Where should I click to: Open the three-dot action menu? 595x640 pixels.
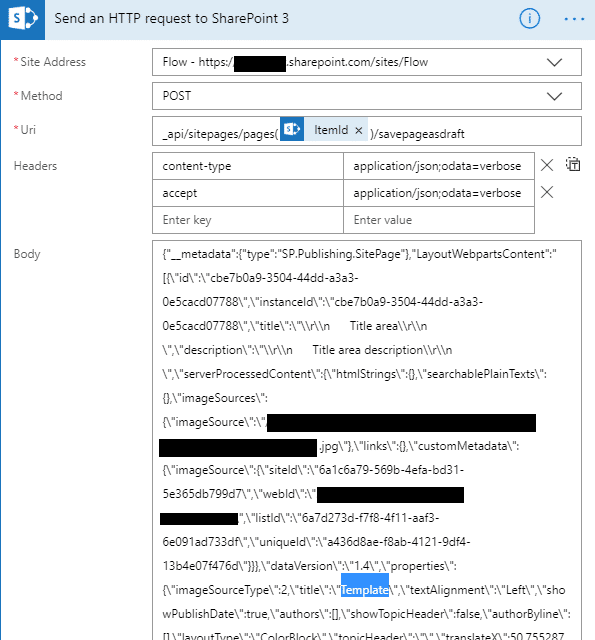(x=574, y=19)
